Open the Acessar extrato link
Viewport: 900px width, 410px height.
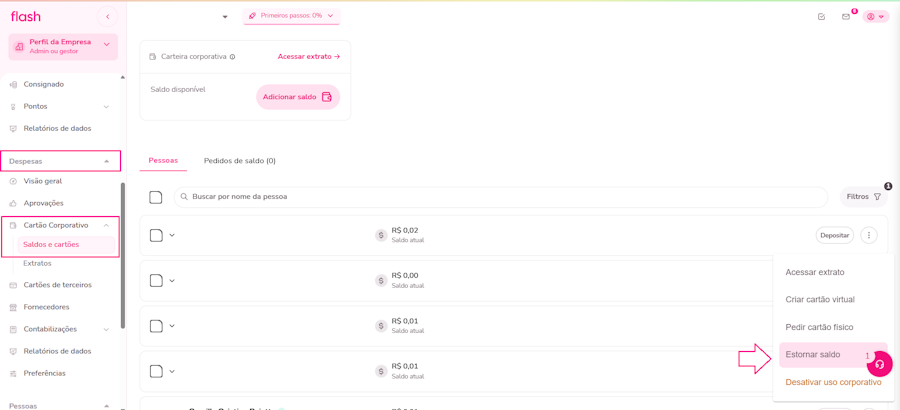tap(308, 57)
